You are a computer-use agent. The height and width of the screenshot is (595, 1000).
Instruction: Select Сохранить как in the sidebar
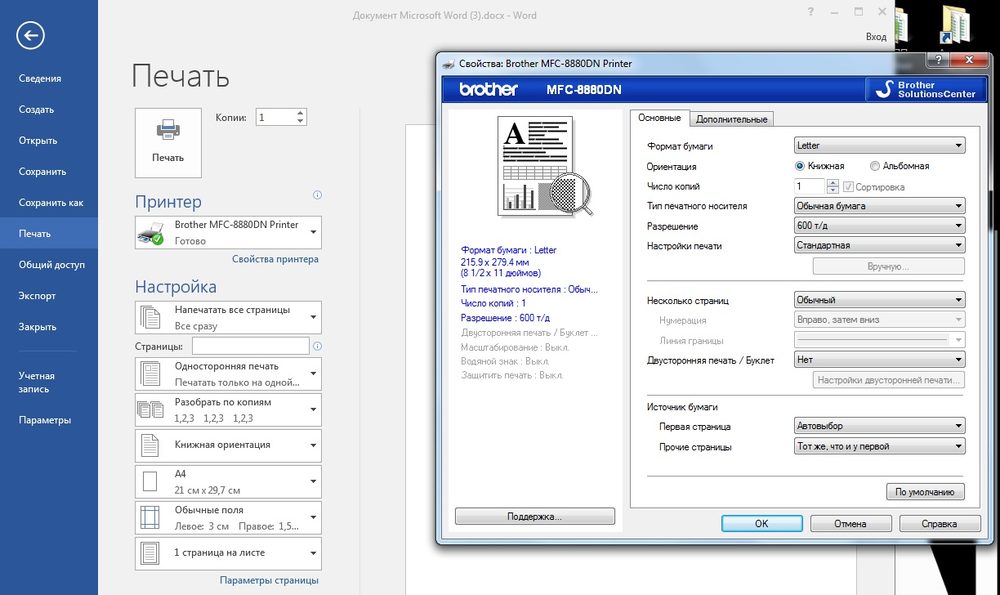51,202
